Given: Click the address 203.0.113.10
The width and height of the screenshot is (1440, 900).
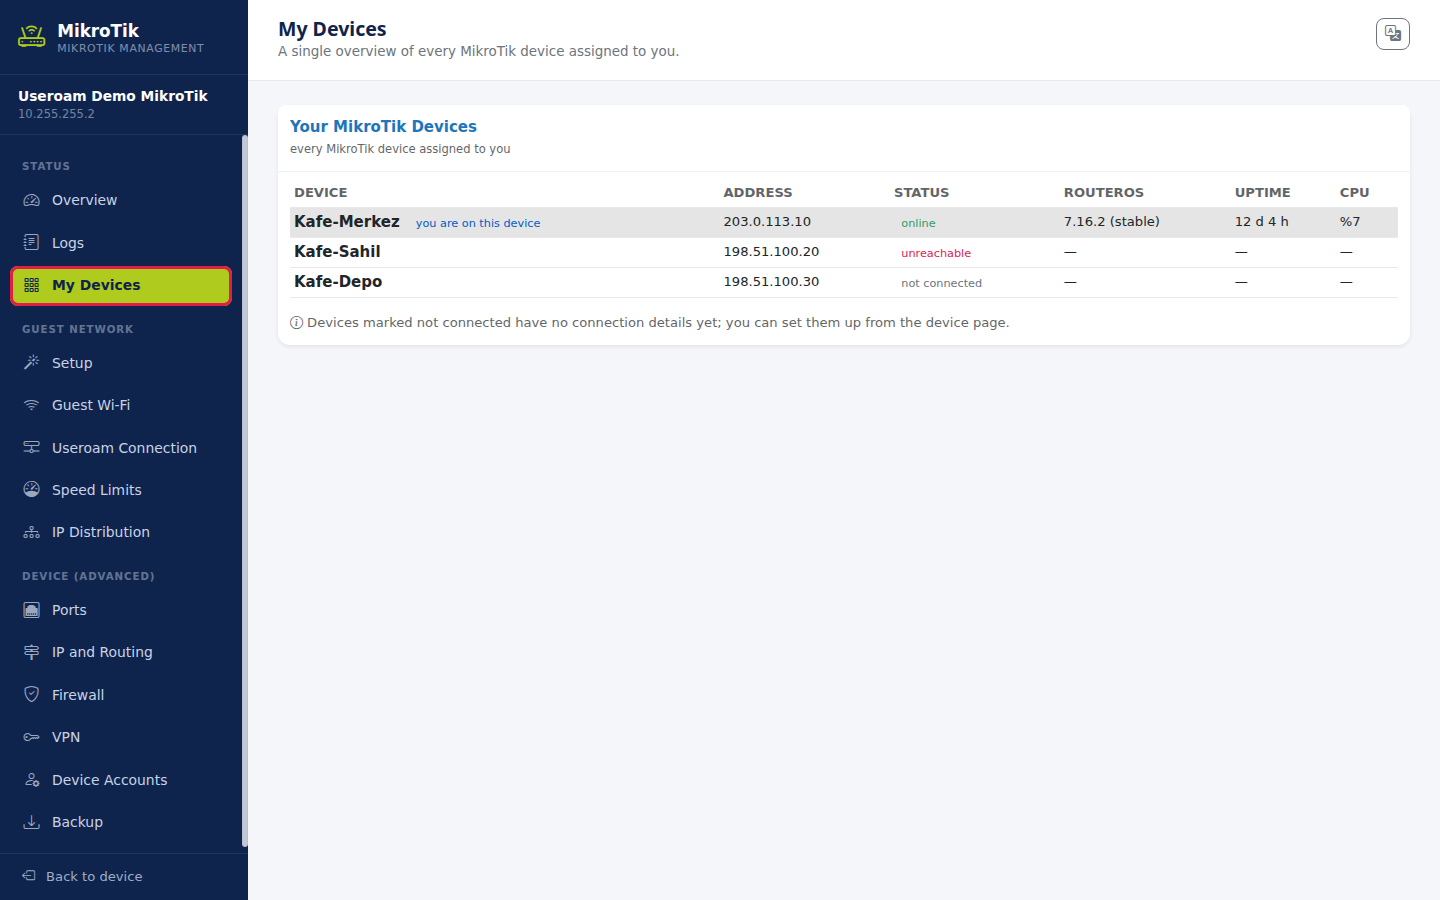Looking at the screenshot, I should pos(767,222).
